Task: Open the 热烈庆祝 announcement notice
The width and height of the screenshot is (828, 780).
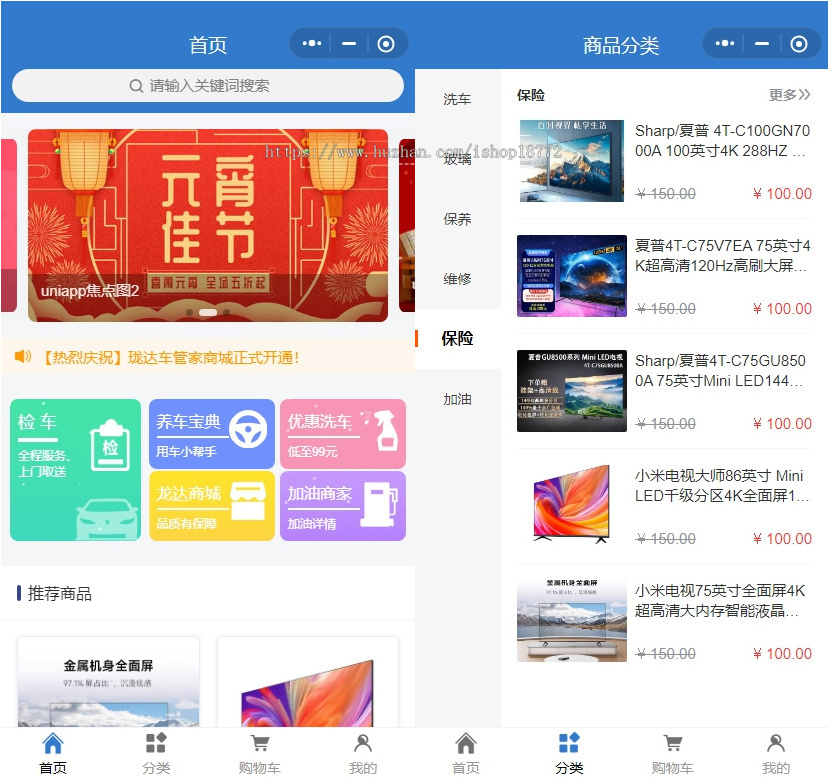Action: tap(208, 357)
